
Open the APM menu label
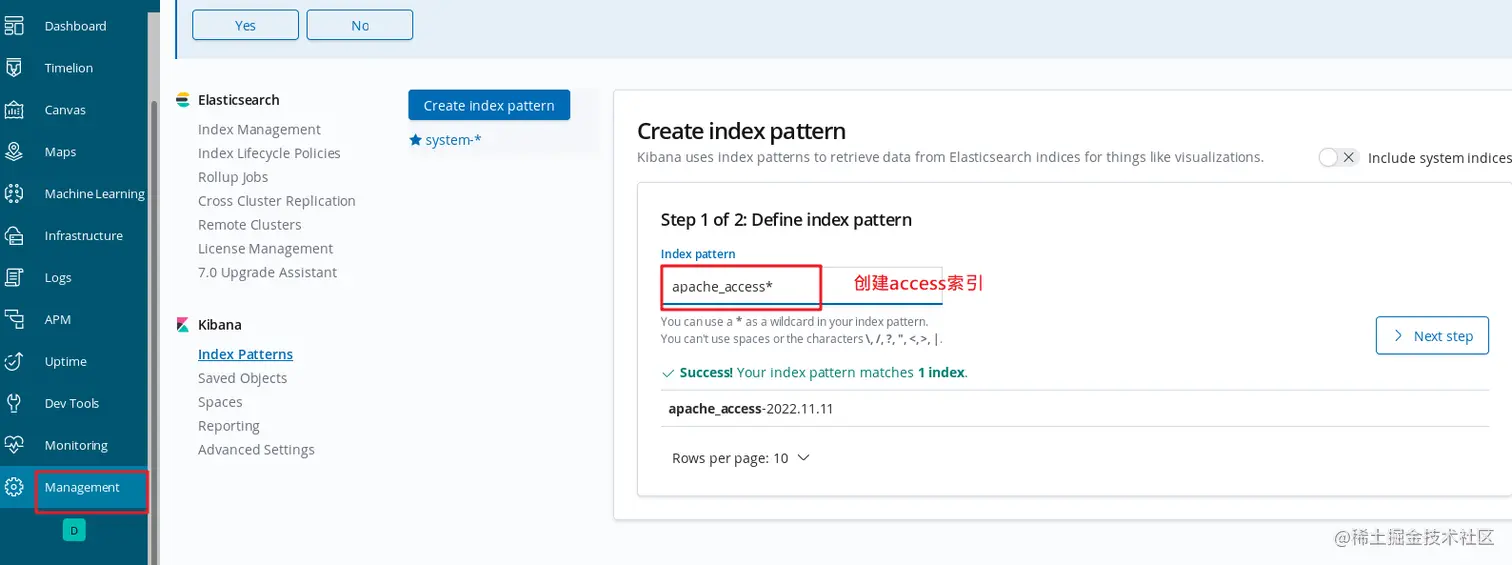(x=58, y=320)
